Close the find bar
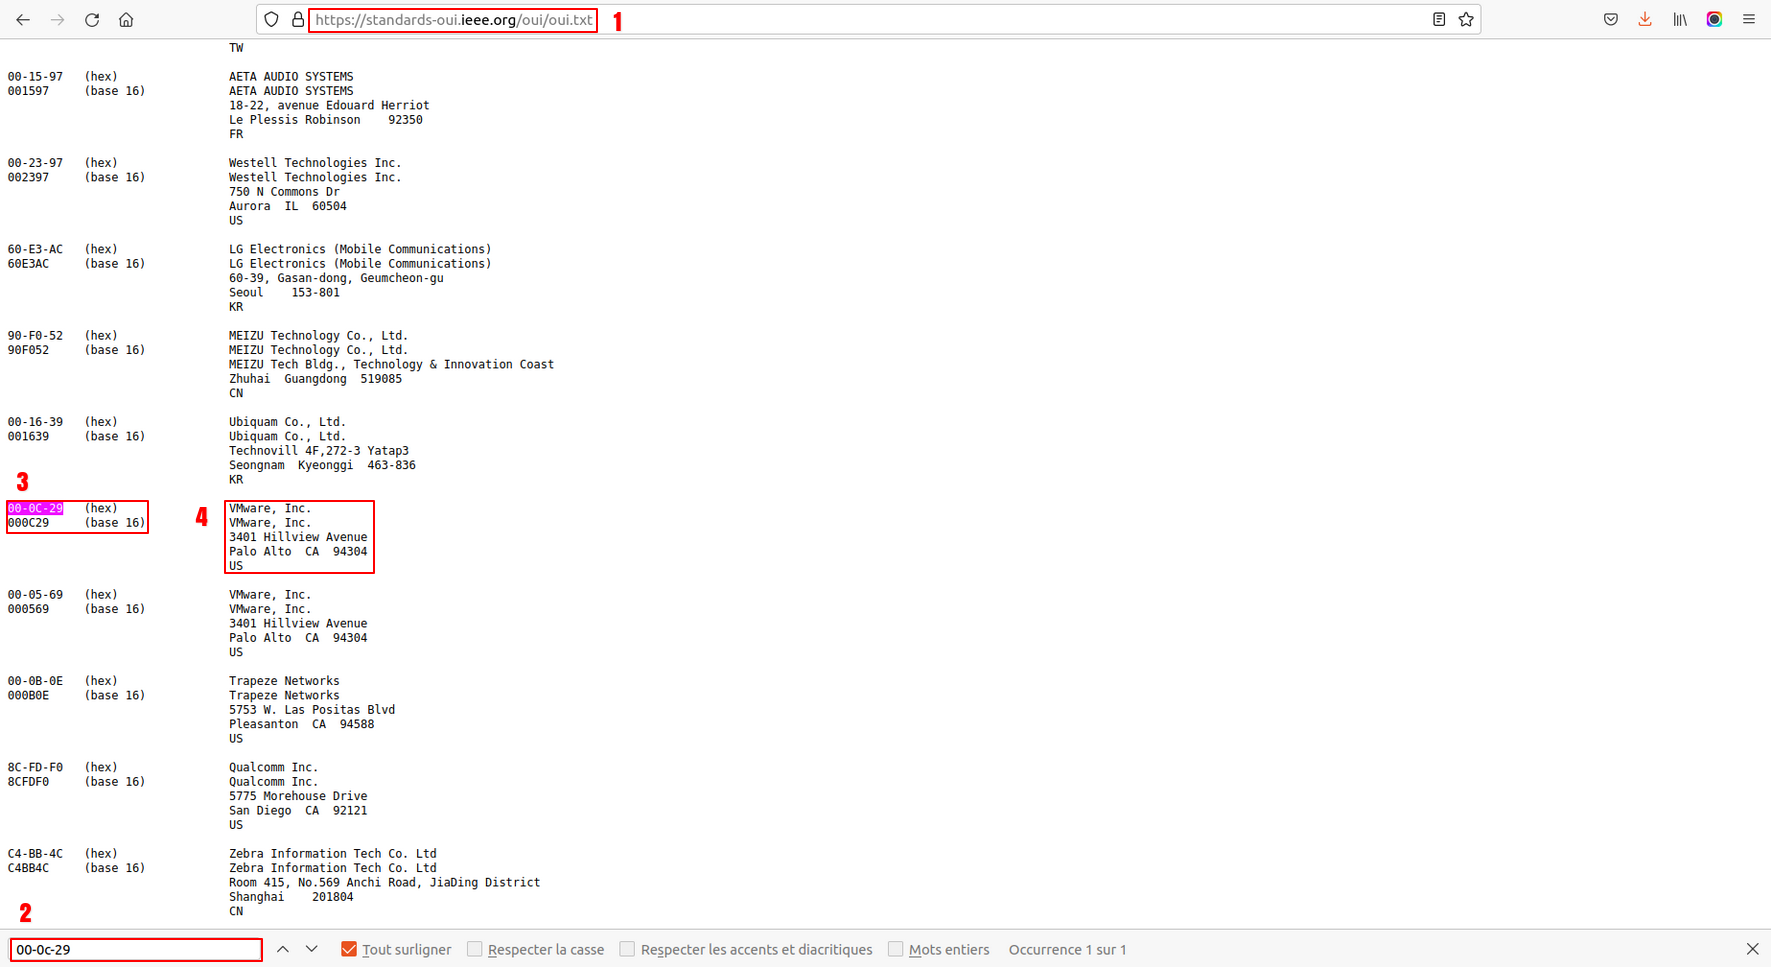The image size is (1771, 967). coord(1752,949)
